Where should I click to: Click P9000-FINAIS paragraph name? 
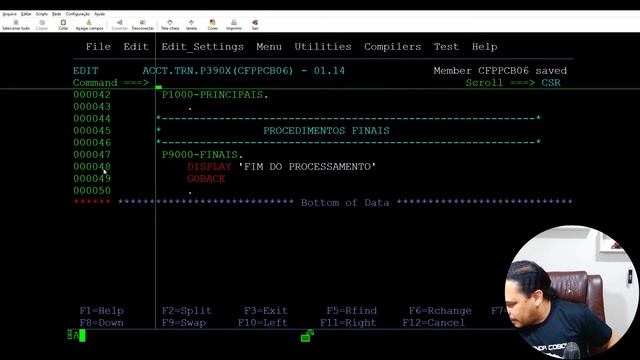click(x=200, y=155)
